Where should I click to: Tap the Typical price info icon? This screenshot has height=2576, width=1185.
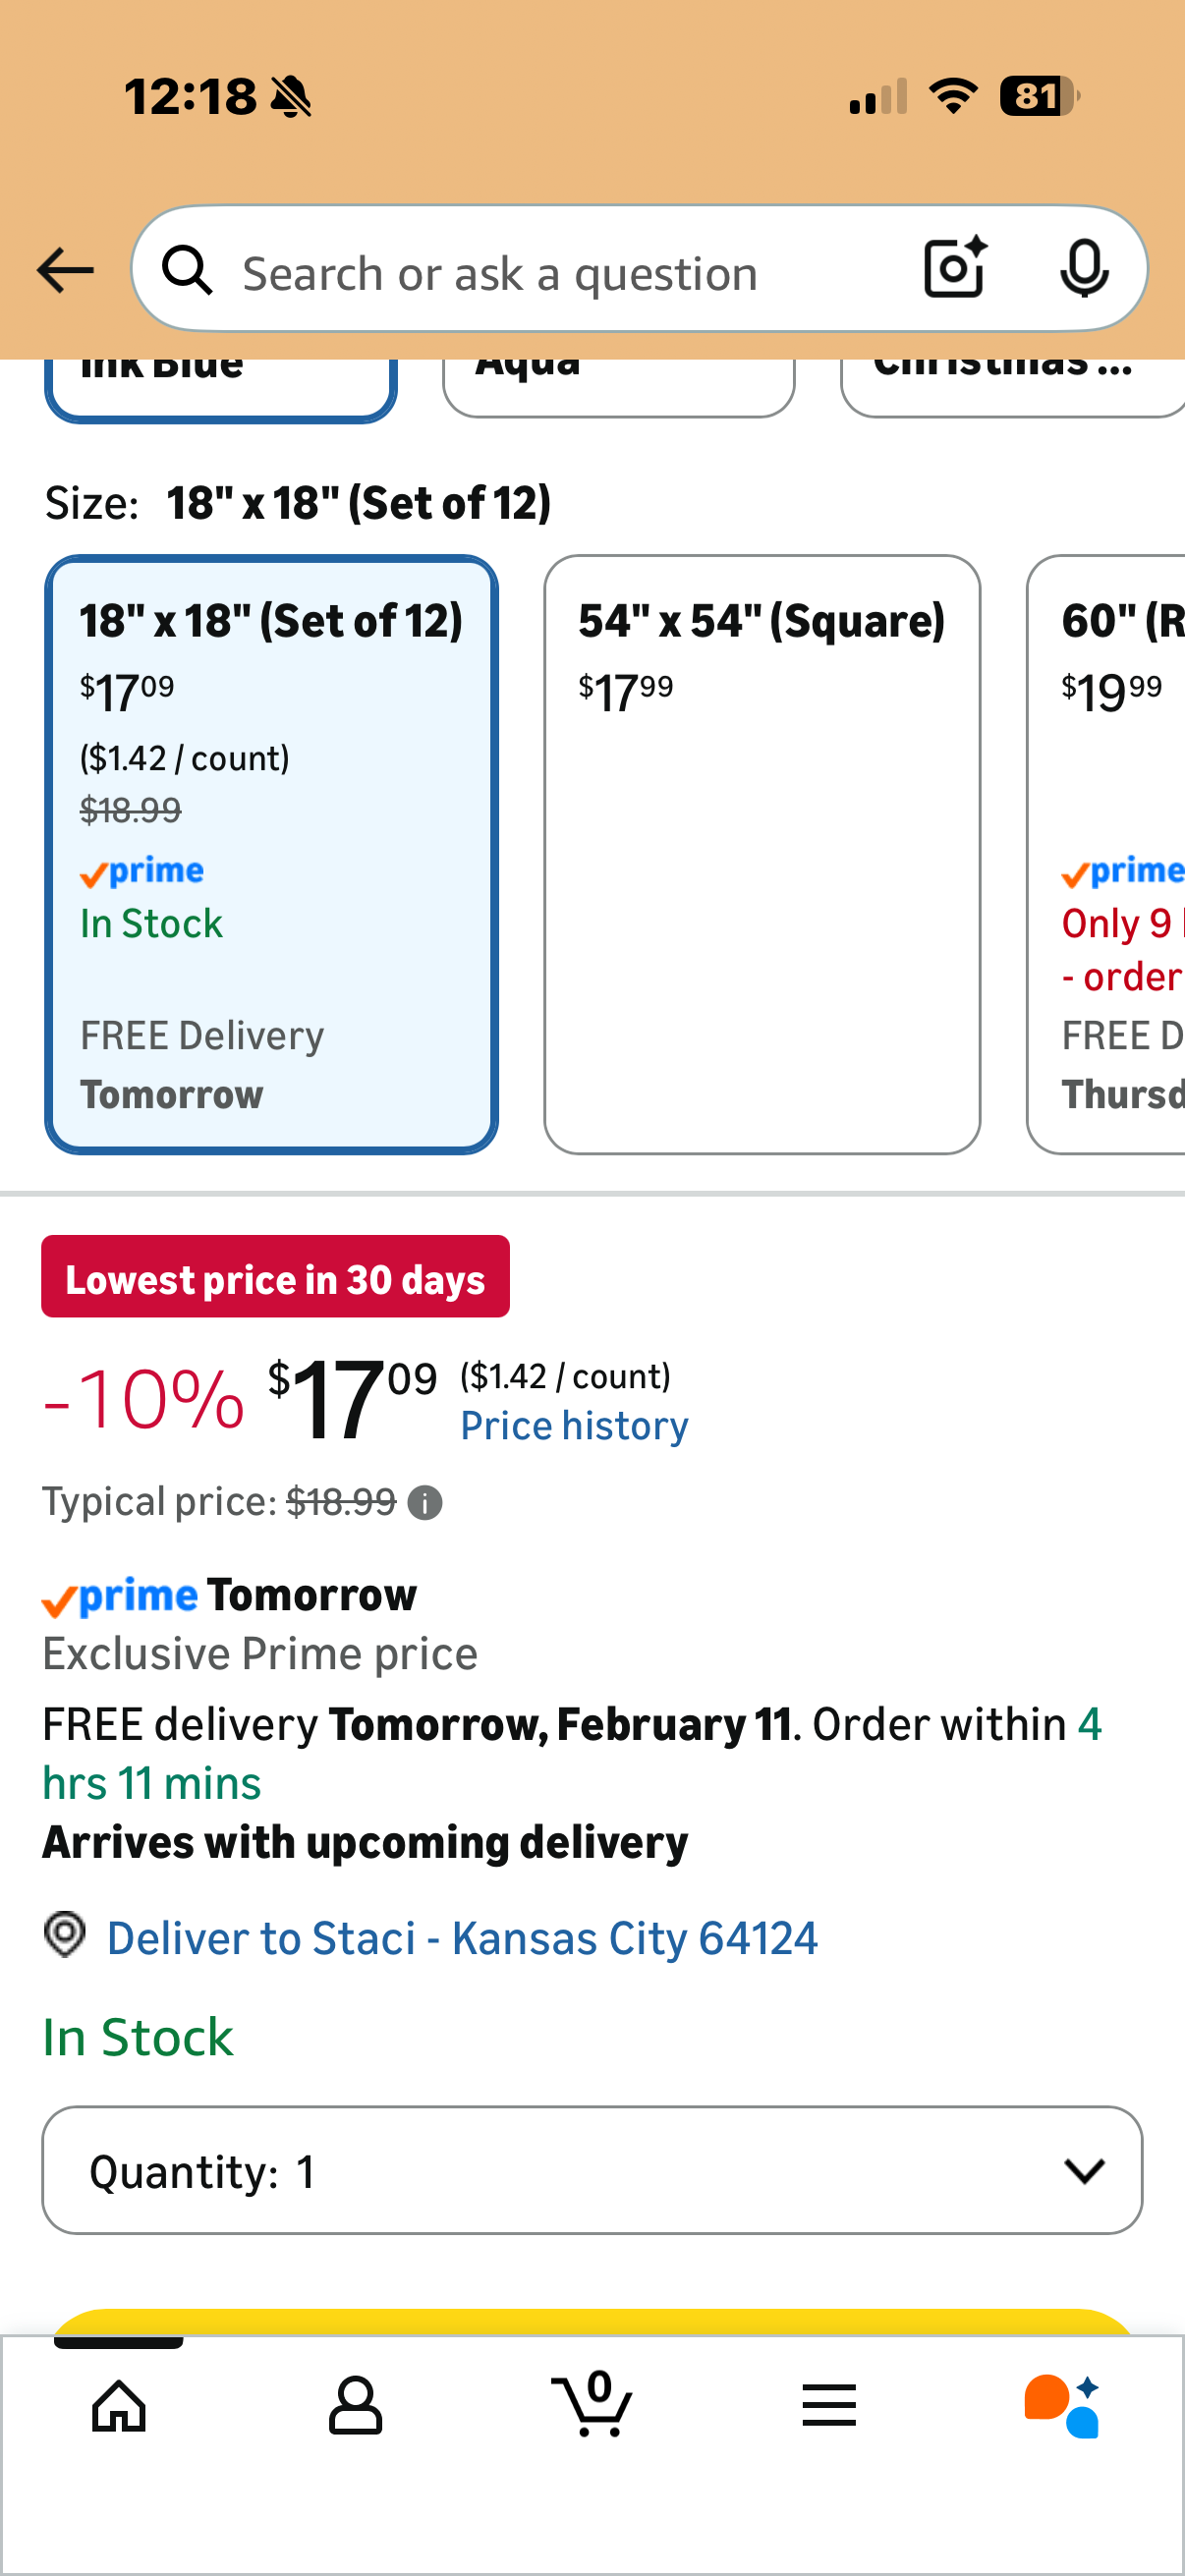tap(425, 1502)
